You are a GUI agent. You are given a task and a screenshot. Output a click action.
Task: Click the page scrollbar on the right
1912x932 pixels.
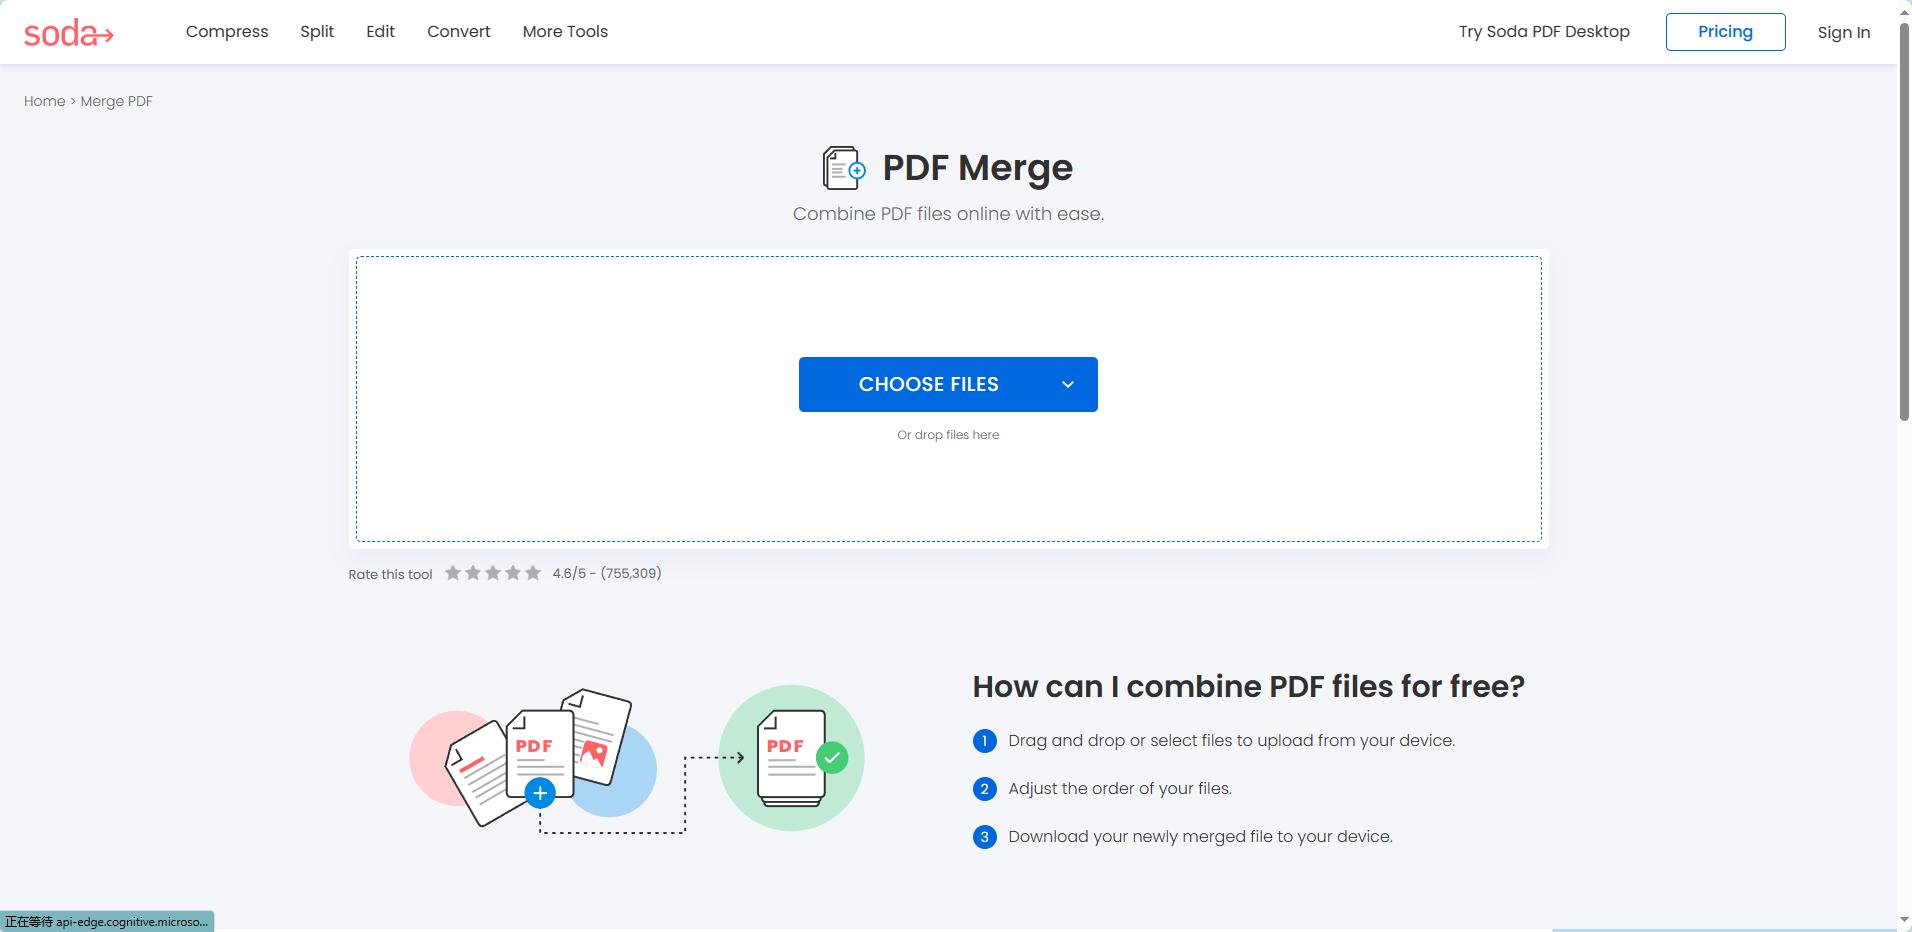[x=1903, y=300]
